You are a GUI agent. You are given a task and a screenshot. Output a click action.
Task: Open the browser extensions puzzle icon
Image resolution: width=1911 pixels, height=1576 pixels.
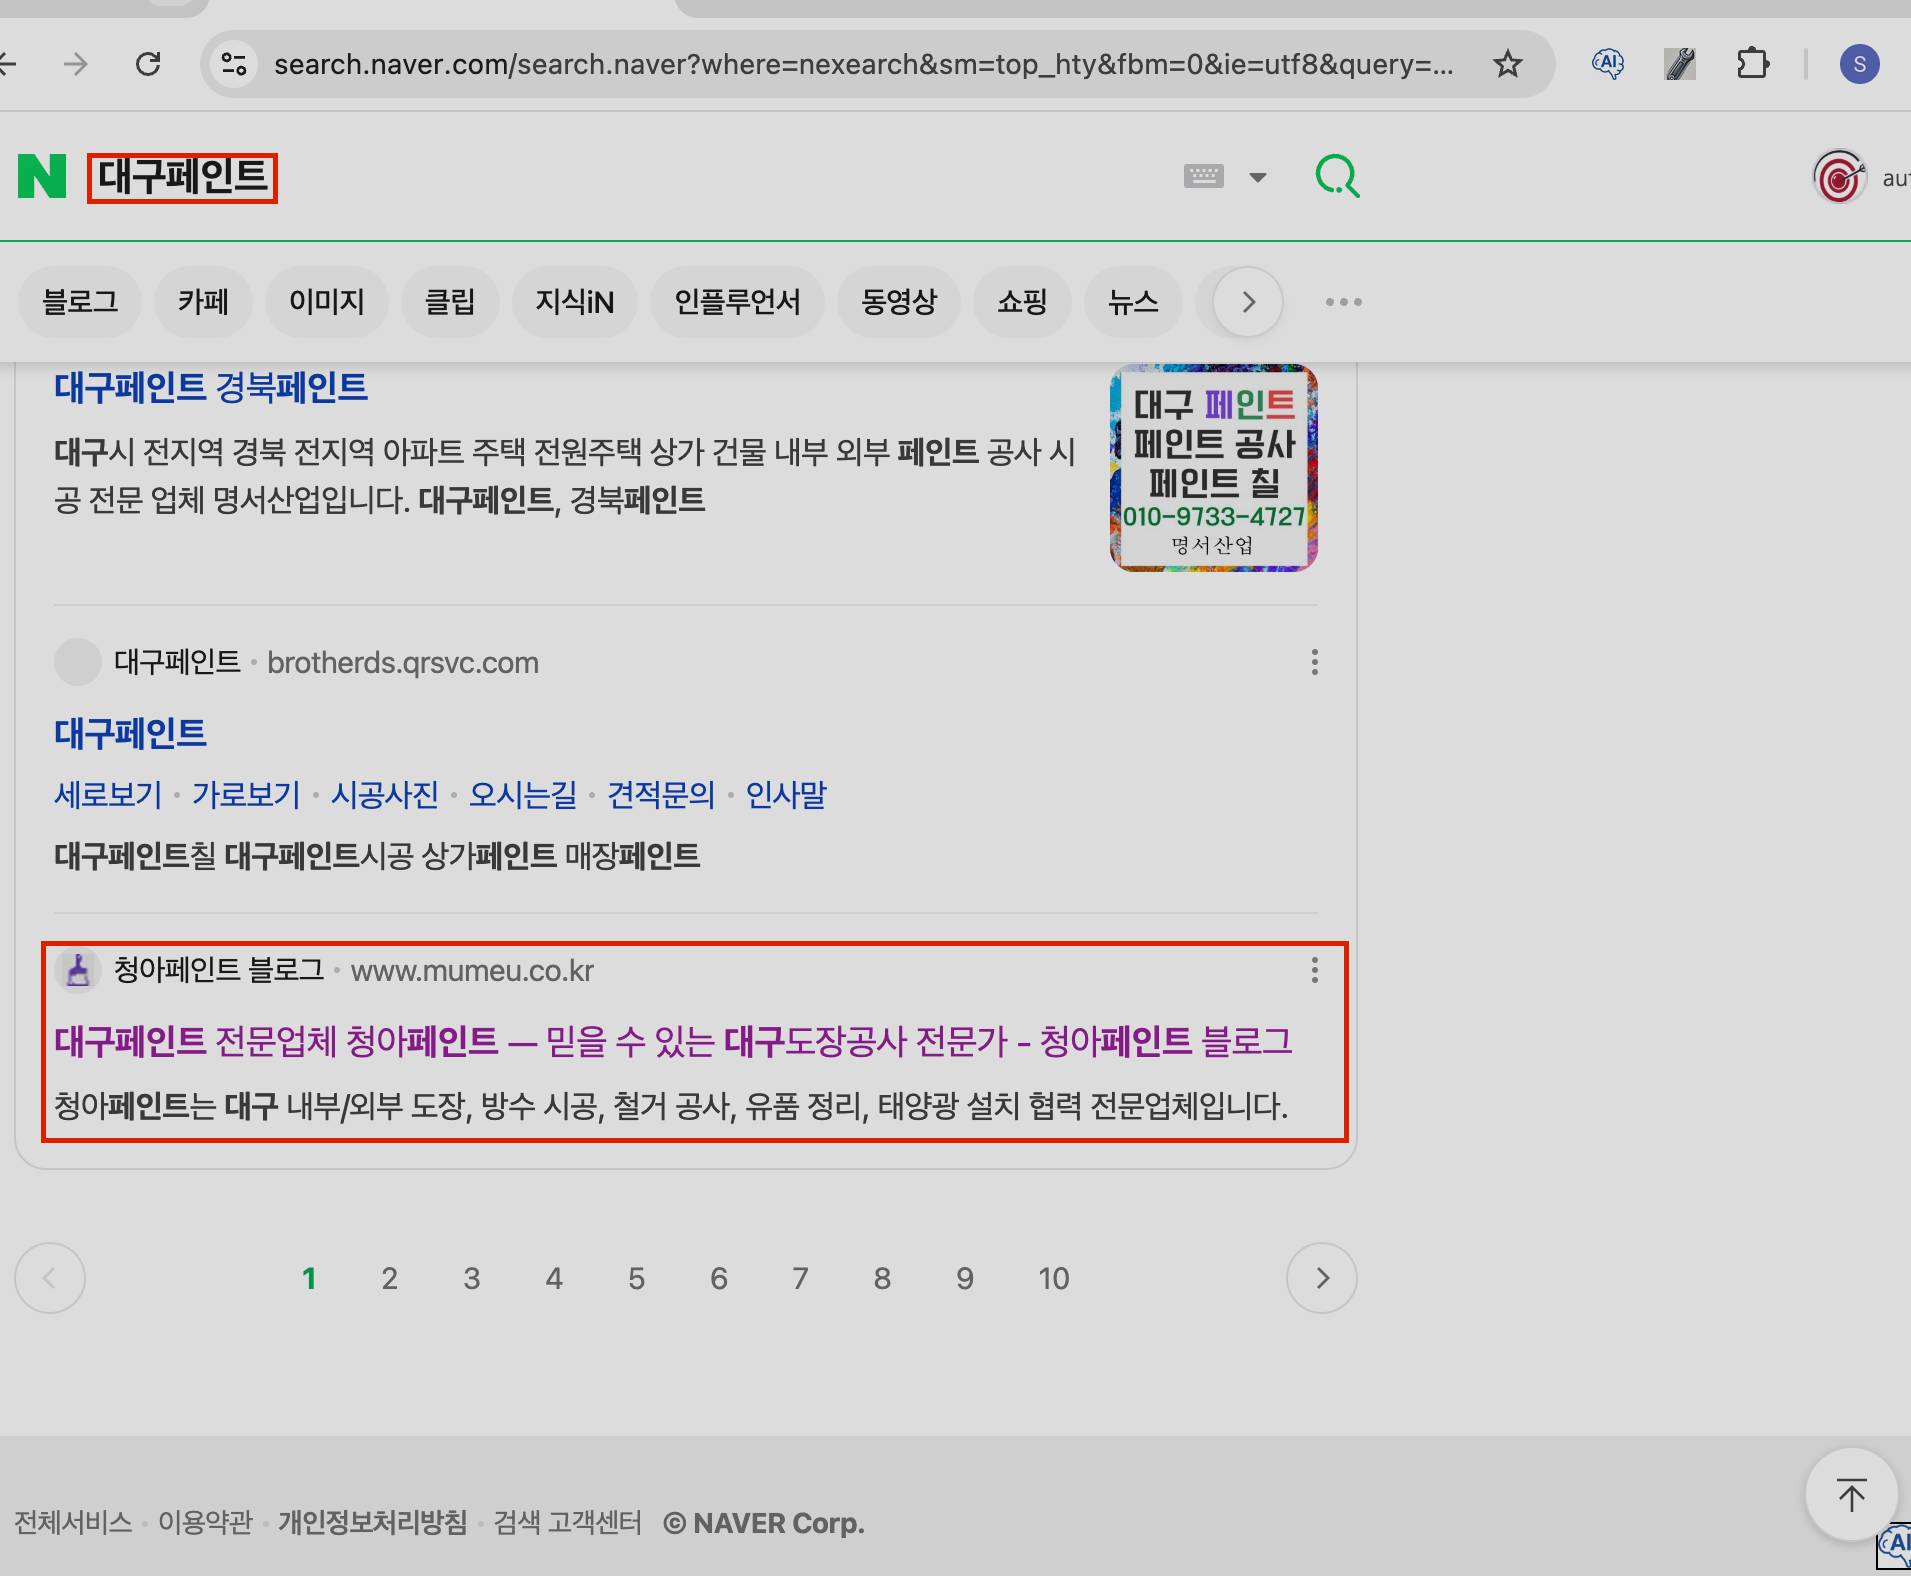click(x=1752, y=65)
